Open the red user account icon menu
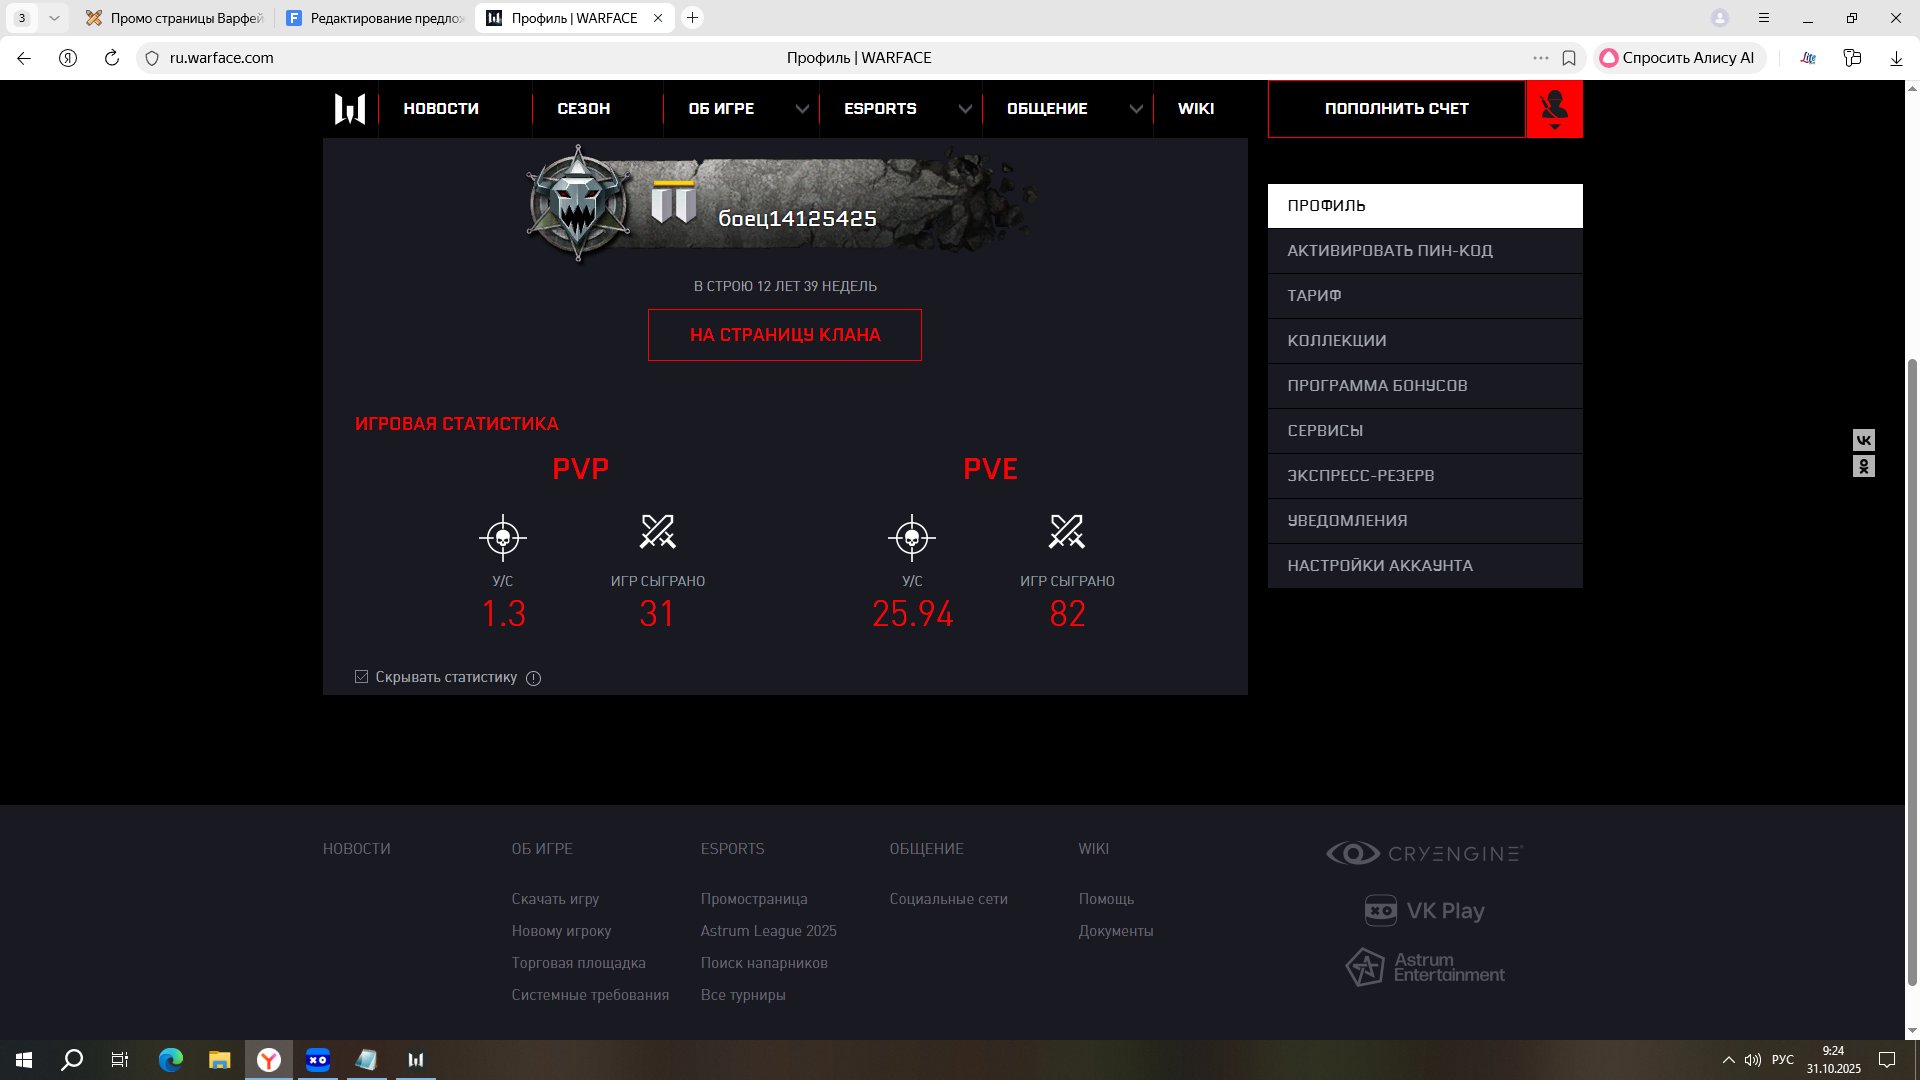This screenshot has width=1920, height=1080. coord(1554,108)
